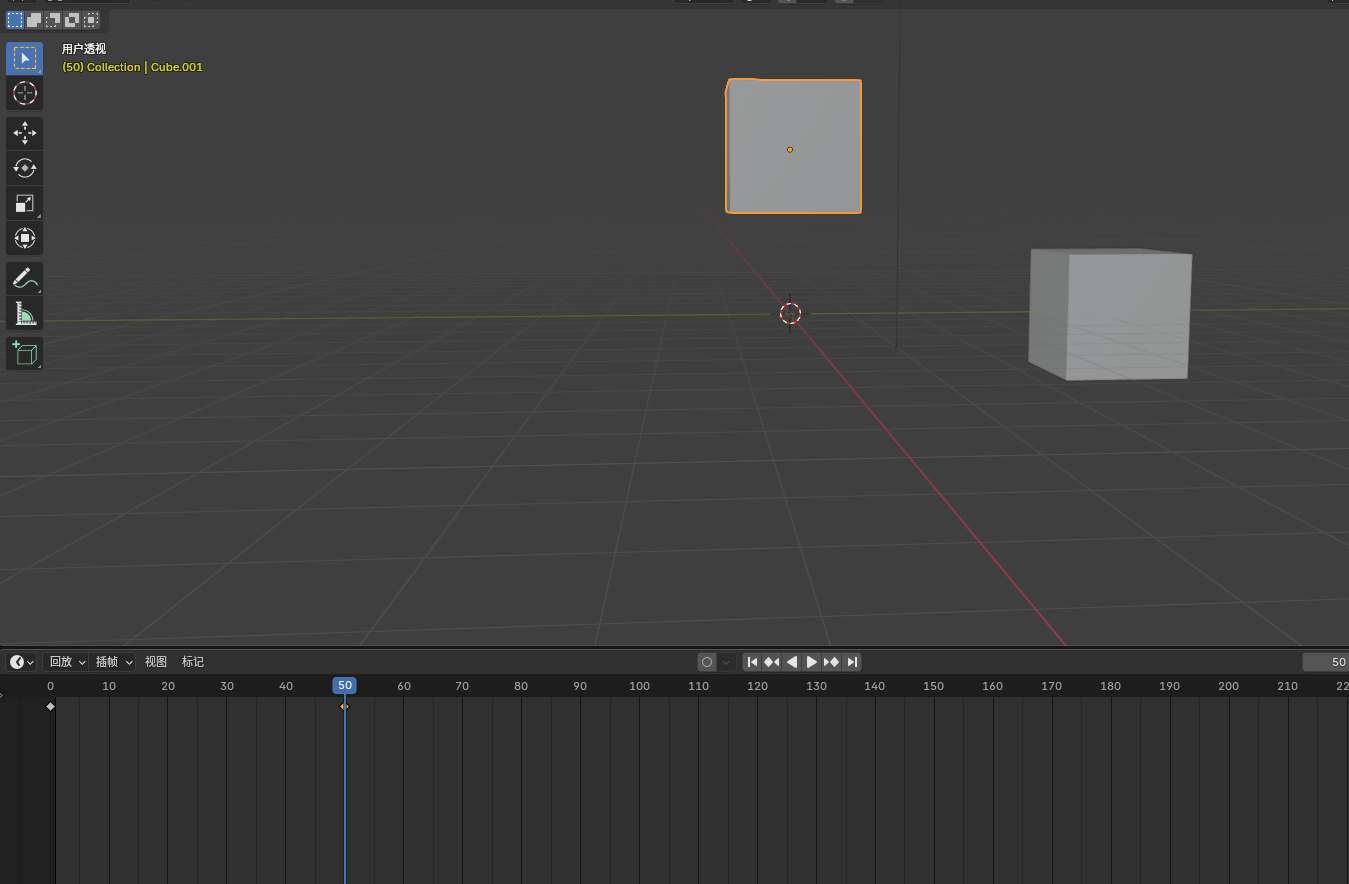Select the Cursor tool in the toolbar
Image resolution: width=1349 pixels, height=884 pixels.
[x=25, y=93]
